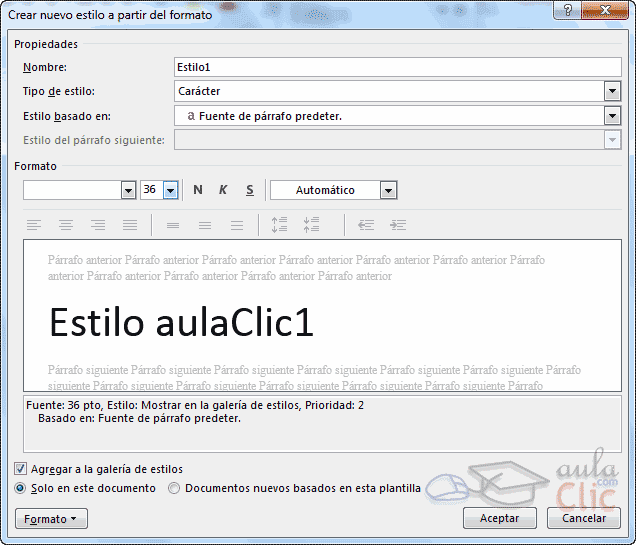The height and width of the screenshot is (545, 636).
Task: Toggle underline (S) formatting
Action: click(x=249, y=190)
